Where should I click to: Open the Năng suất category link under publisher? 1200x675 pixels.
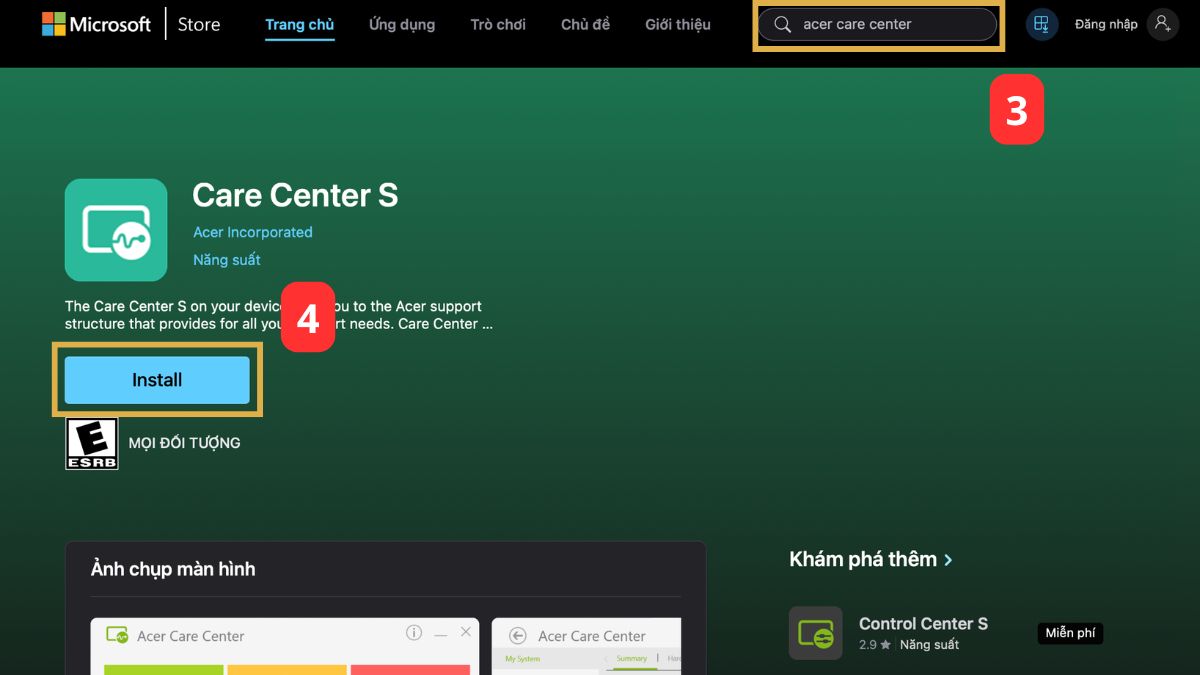click(x=227, y=260)
